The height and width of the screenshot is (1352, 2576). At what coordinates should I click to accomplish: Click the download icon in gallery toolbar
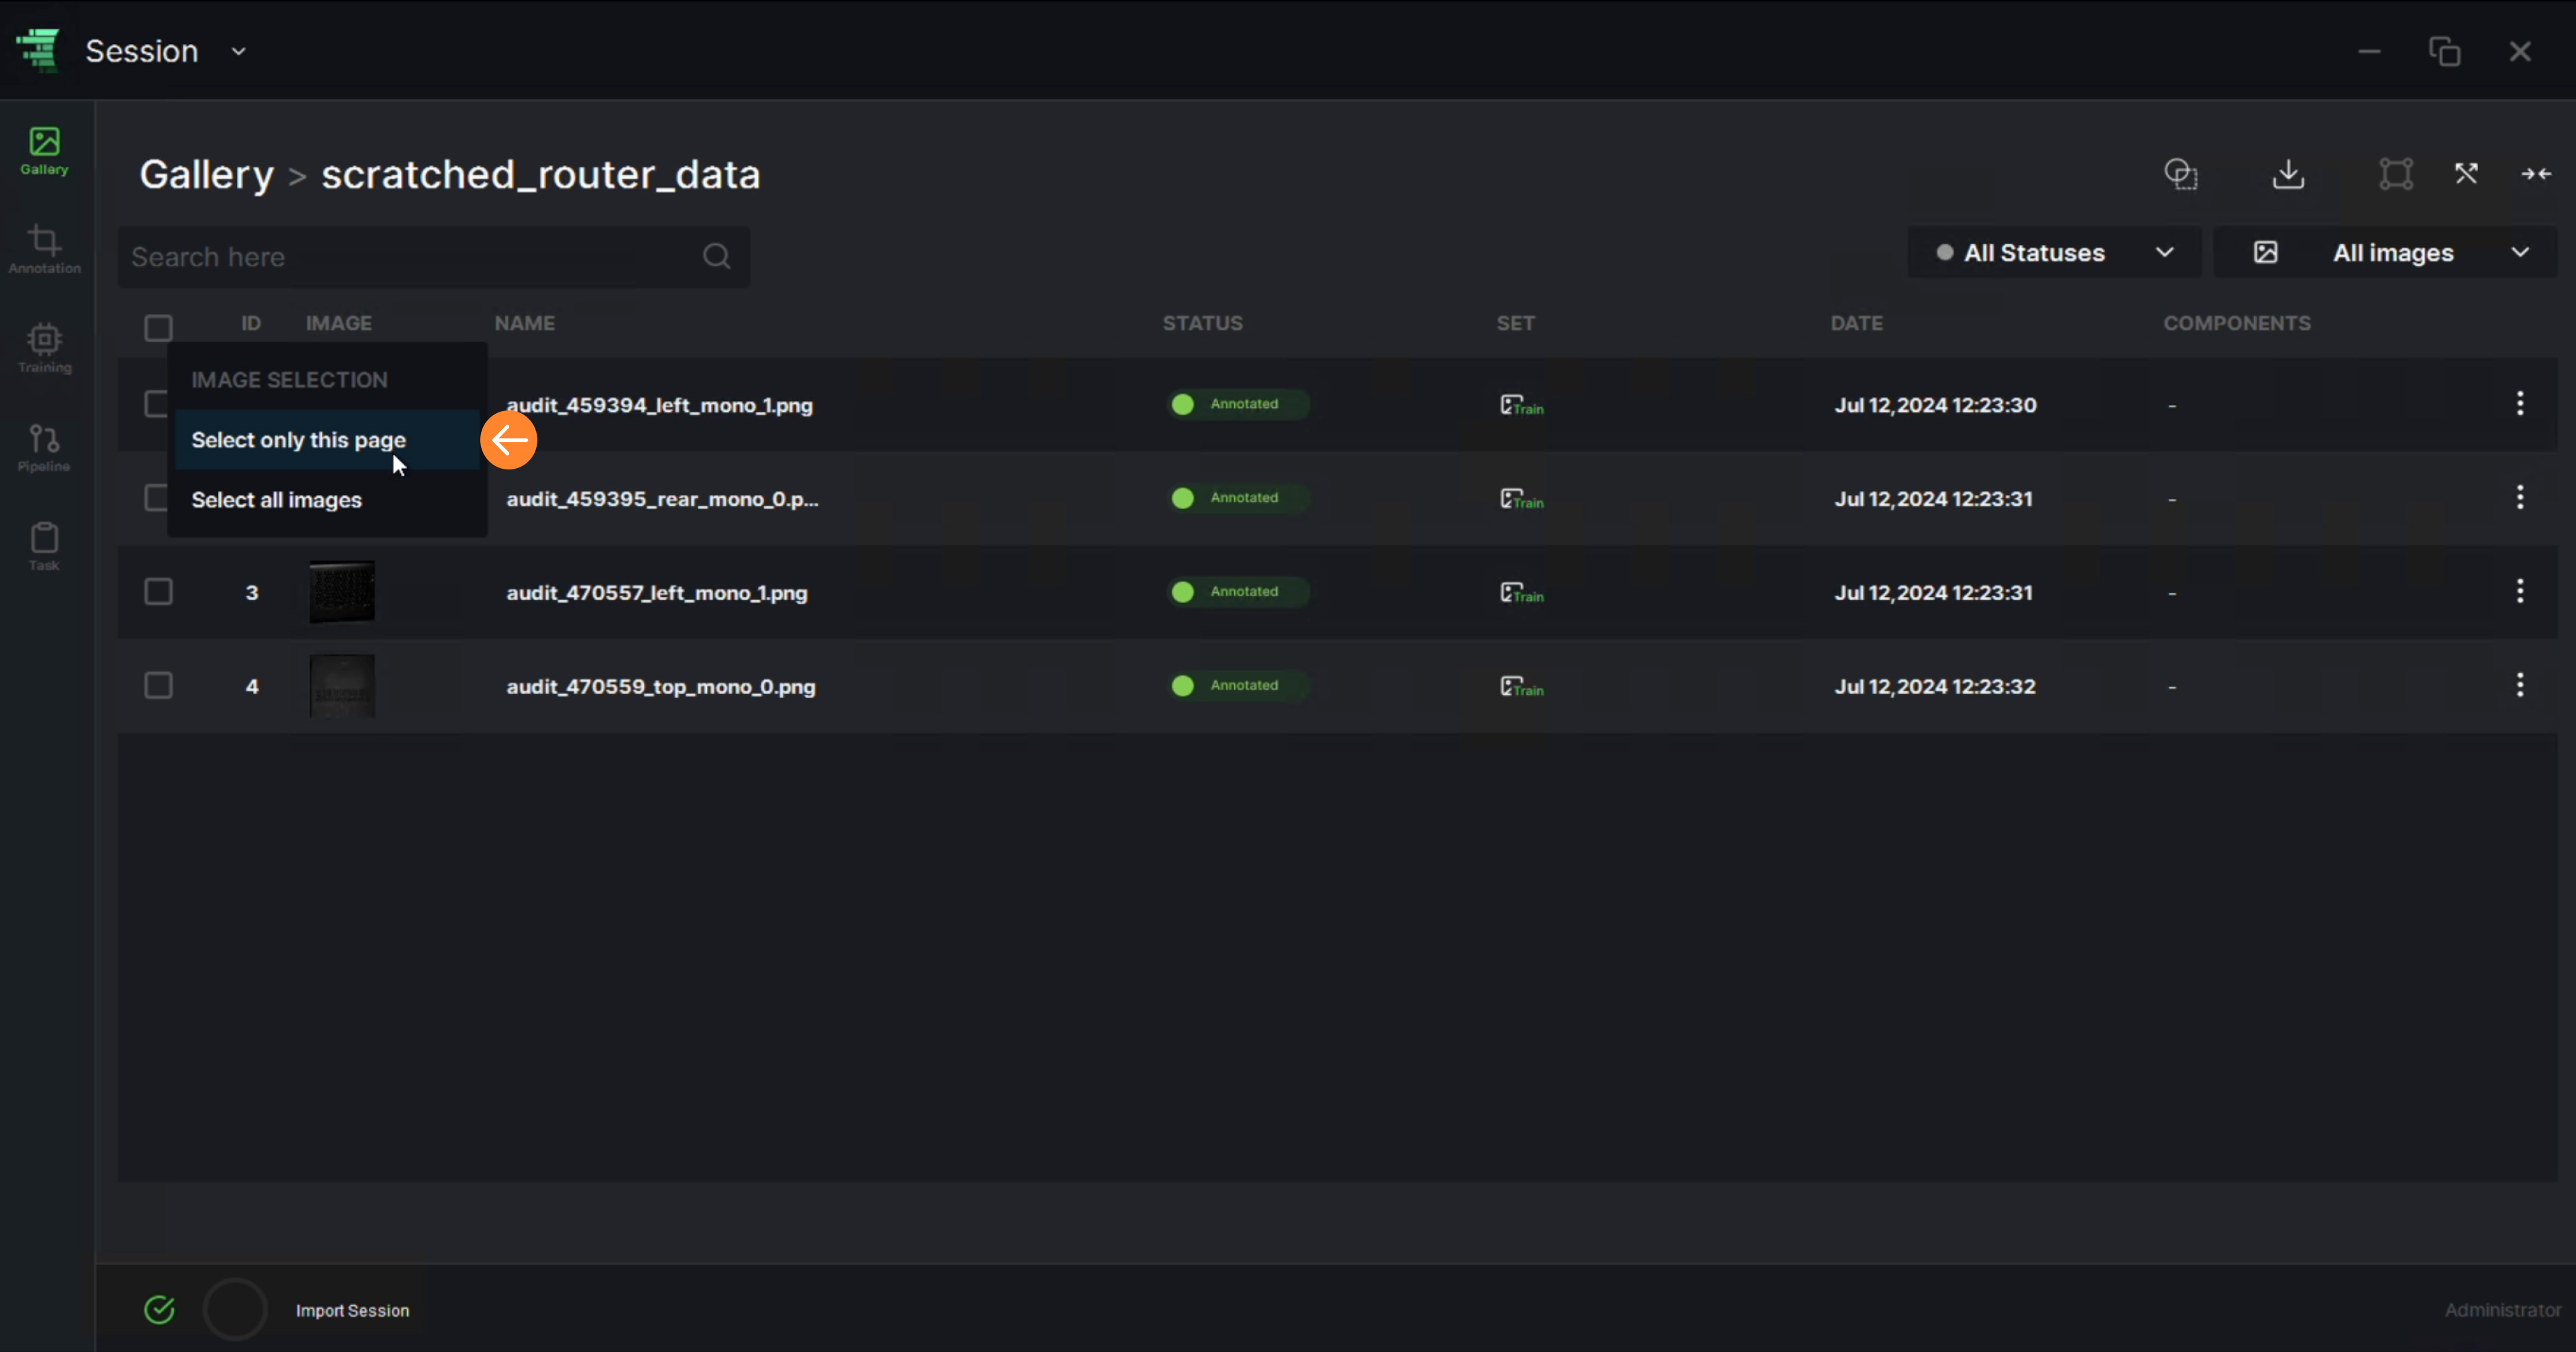[2288, 174]
